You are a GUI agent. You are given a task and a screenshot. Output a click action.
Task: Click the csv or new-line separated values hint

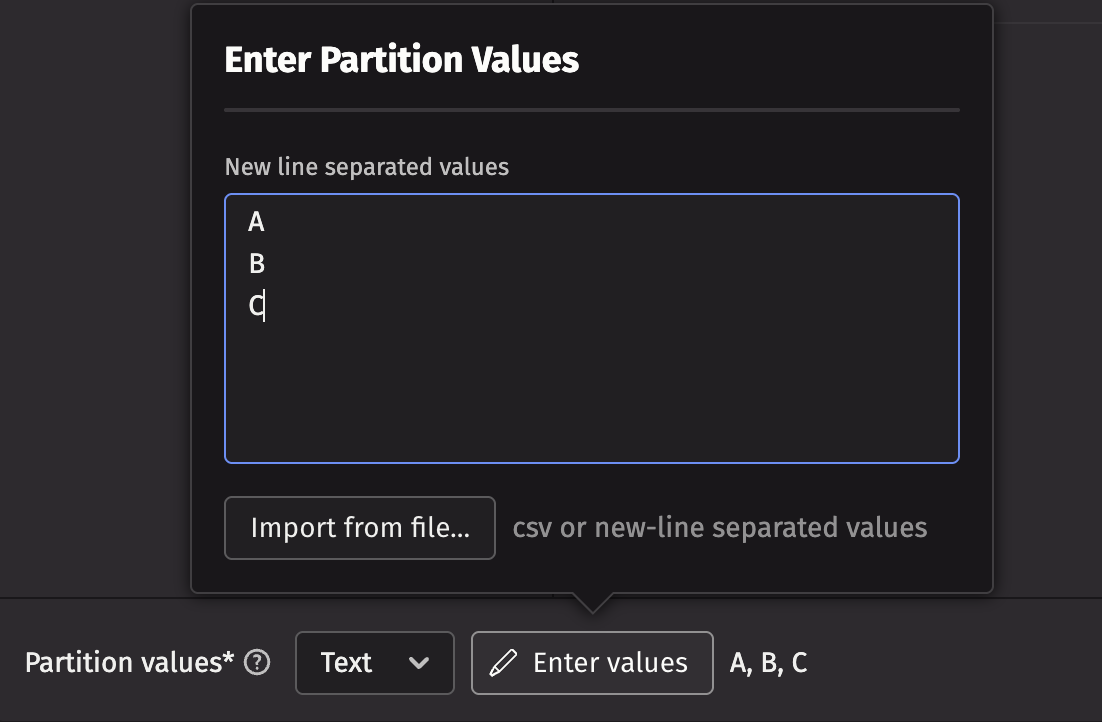719,528
